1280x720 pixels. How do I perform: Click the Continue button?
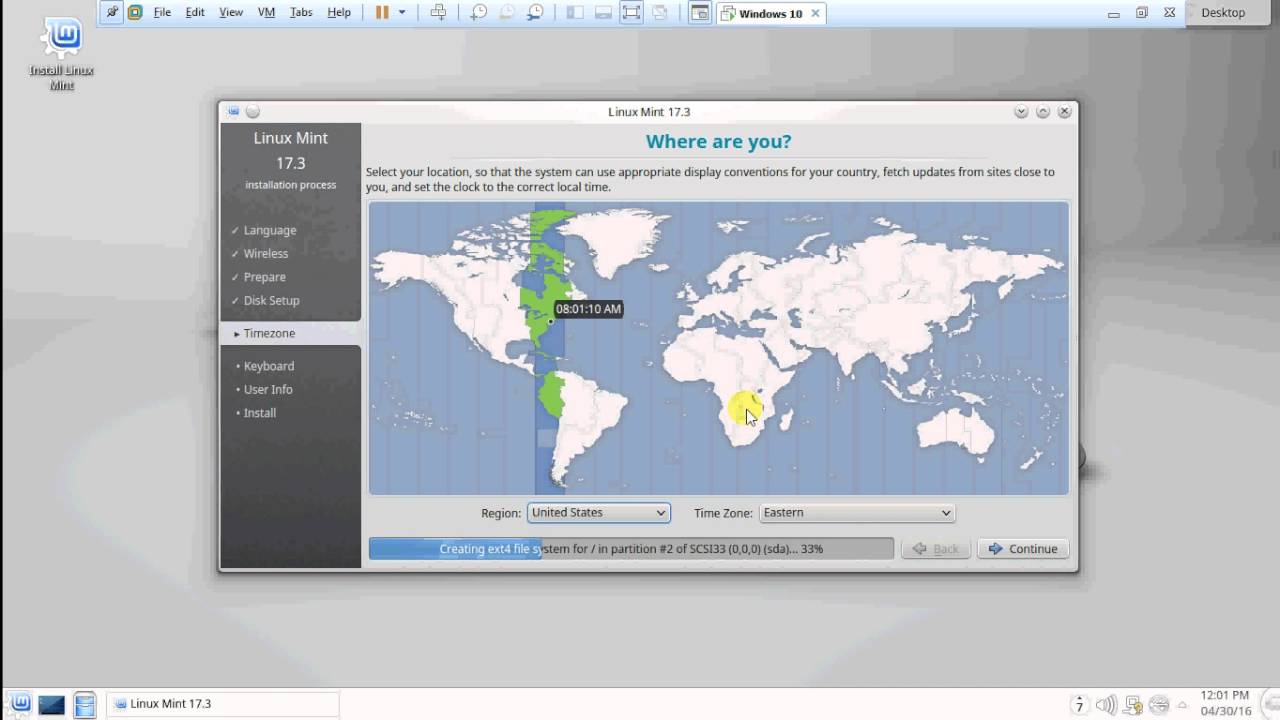pyautogui.click(x=1023, y=548)
